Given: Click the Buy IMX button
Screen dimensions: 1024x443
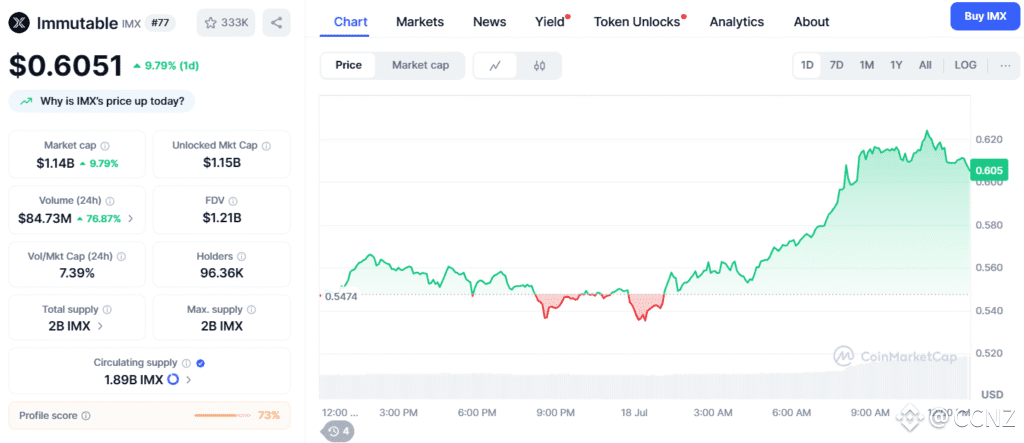Looking at the screenshot, I should 984,16.
